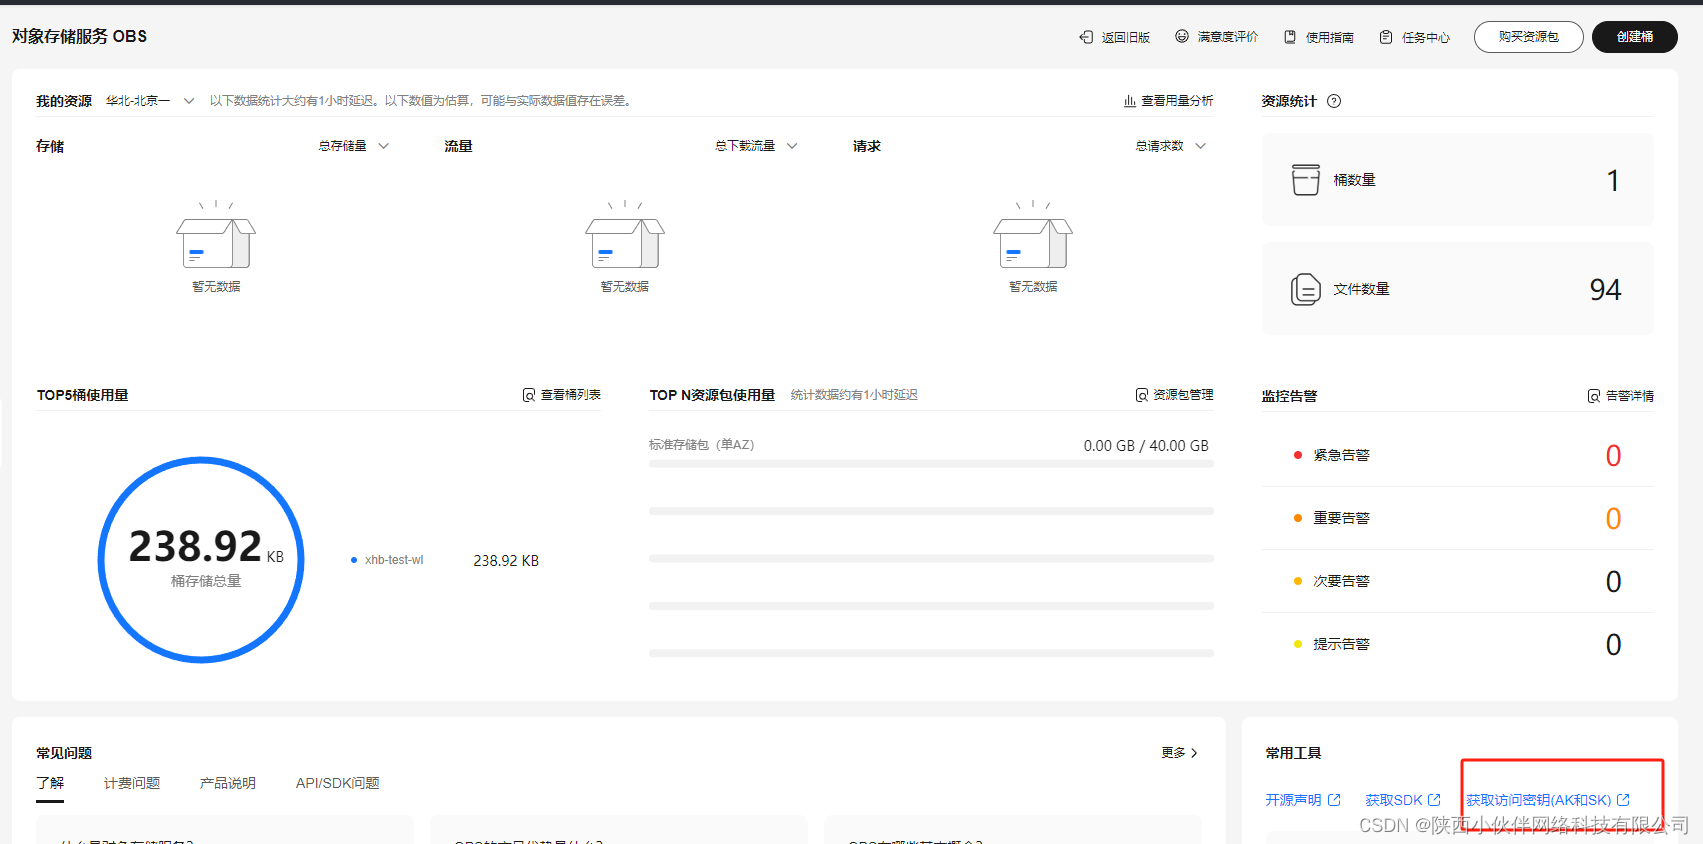Open the 获取访问密钥(AK和SK) link

[x=1539, y=800]
